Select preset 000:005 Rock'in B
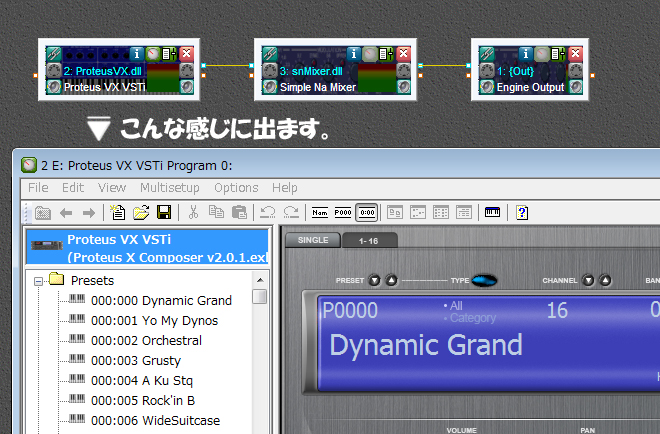The width and height of the screenshot is (660, 434). (x=143, y=401)
